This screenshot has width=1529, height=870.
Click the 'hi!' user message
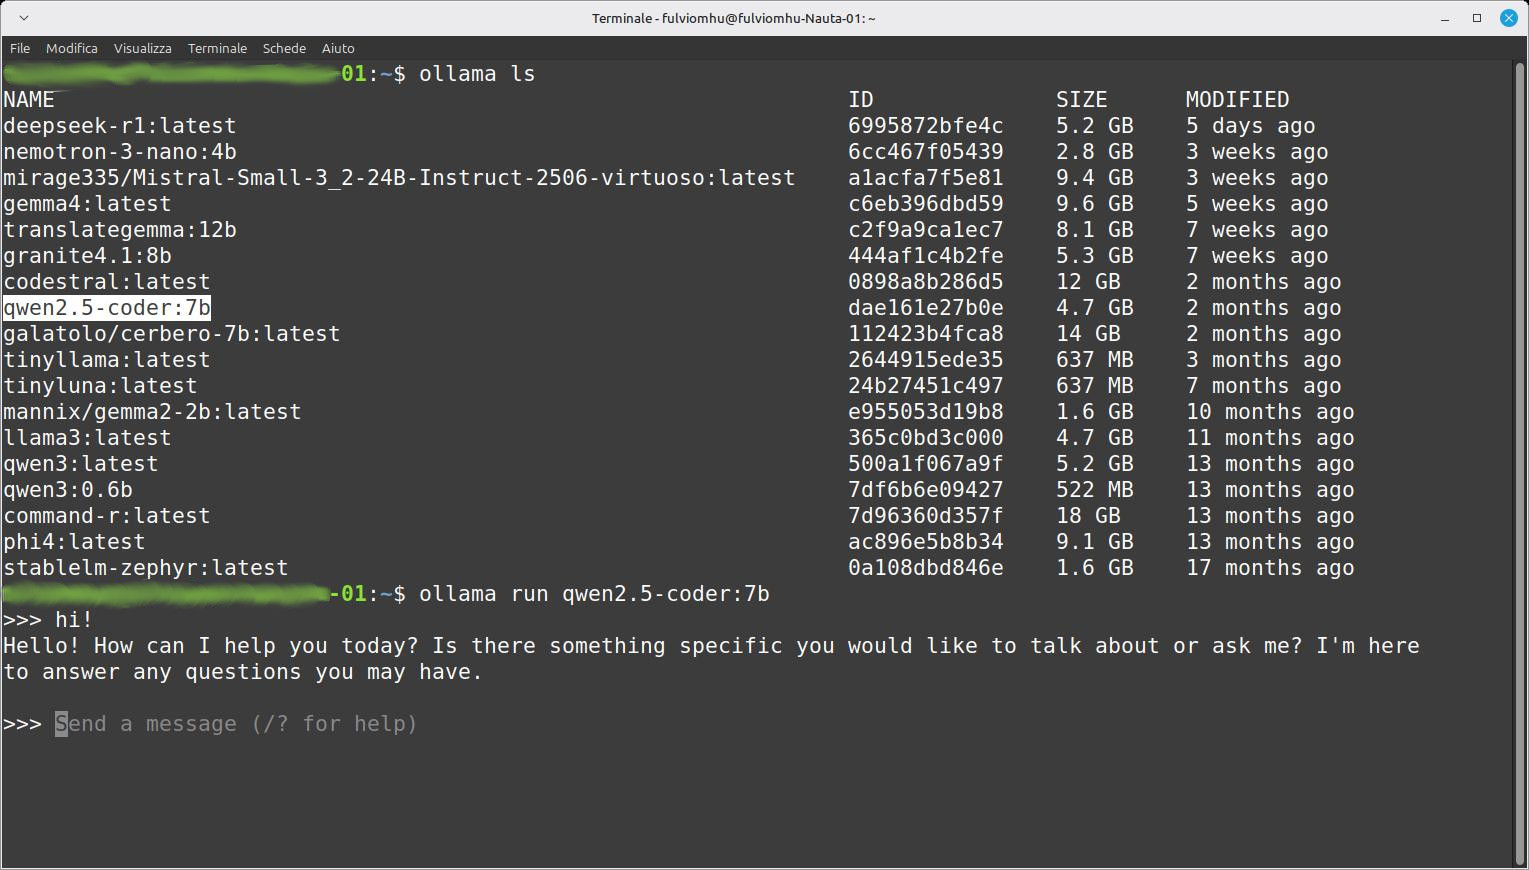coord(74,620)
